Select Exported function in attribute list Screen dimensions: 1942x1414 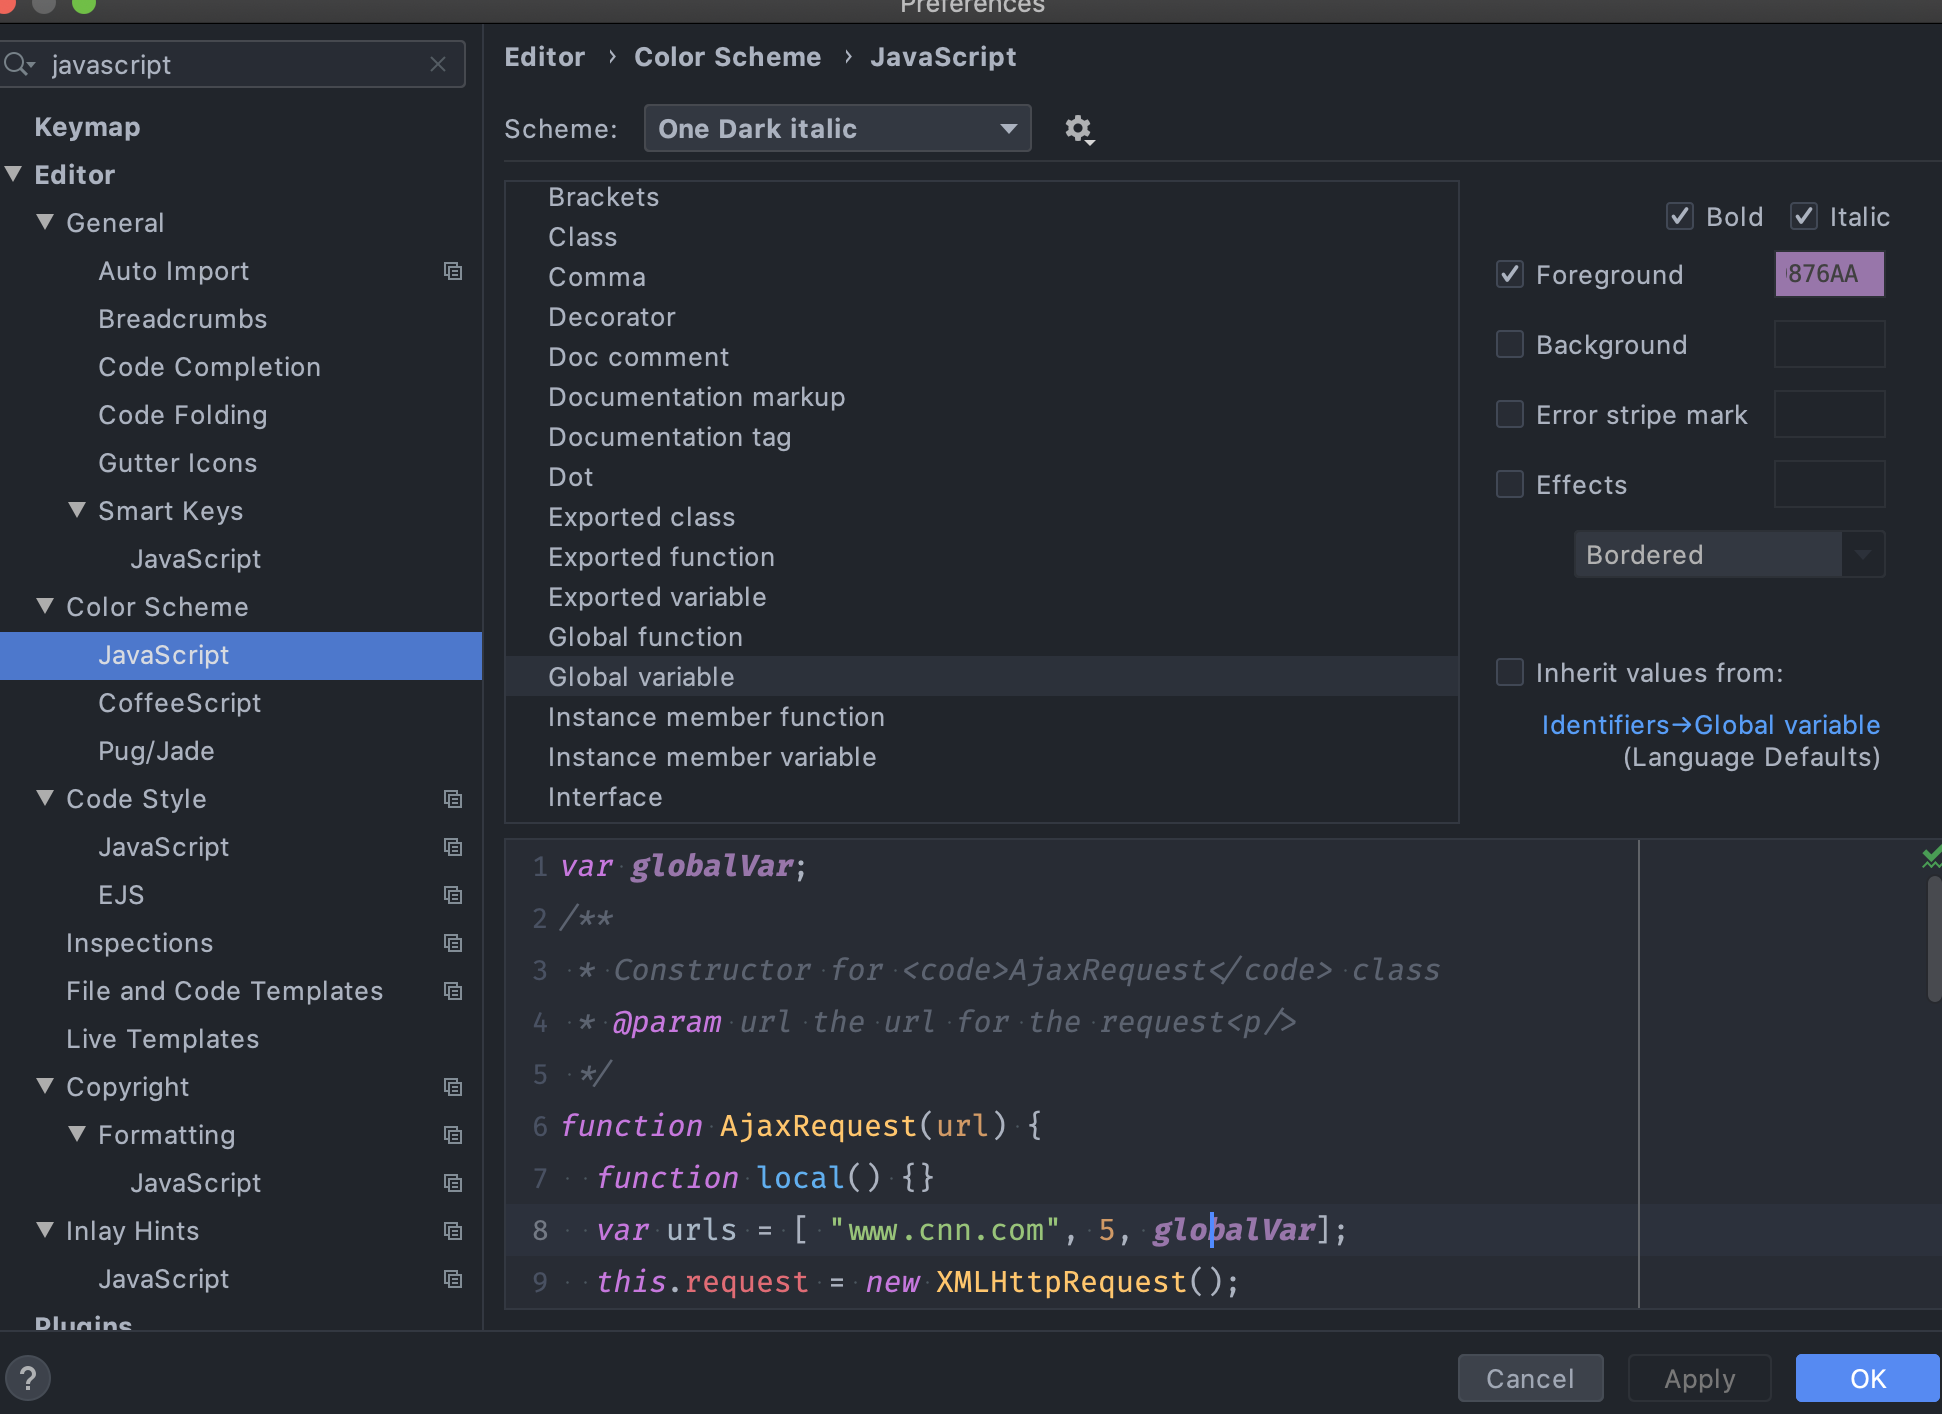click(x=661, y=557)
